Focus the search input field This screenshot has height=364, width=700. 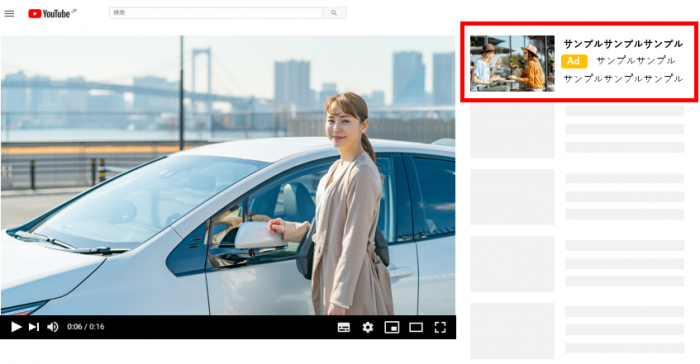point(216,13)
